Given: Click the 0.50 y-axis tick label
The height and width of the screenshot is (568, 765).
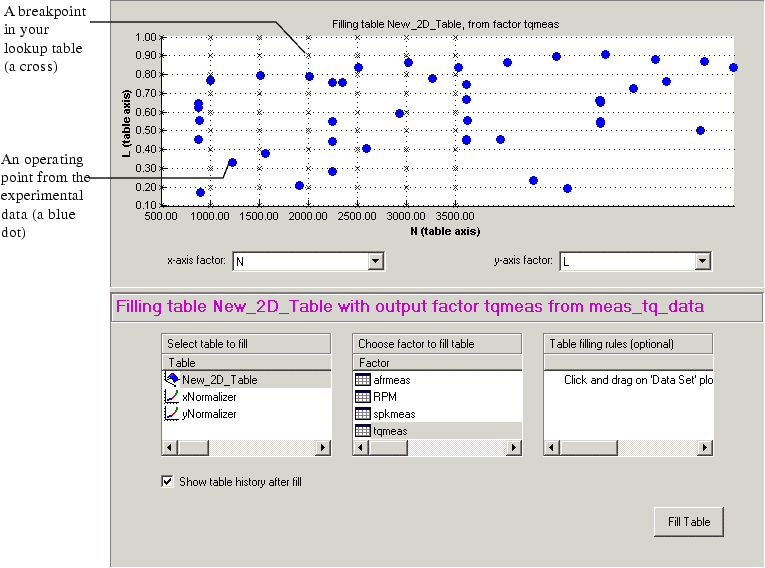Looking at the screenshot, I should click(145, 130).
